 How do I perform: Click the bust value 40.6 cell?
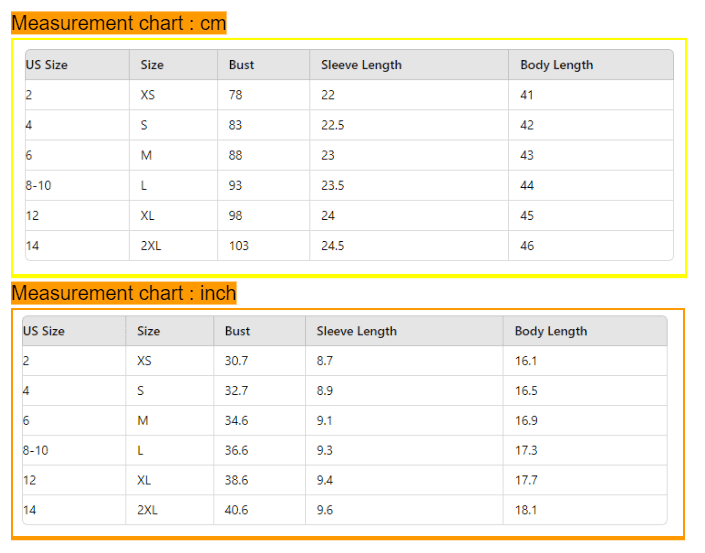tap(236, 510)
